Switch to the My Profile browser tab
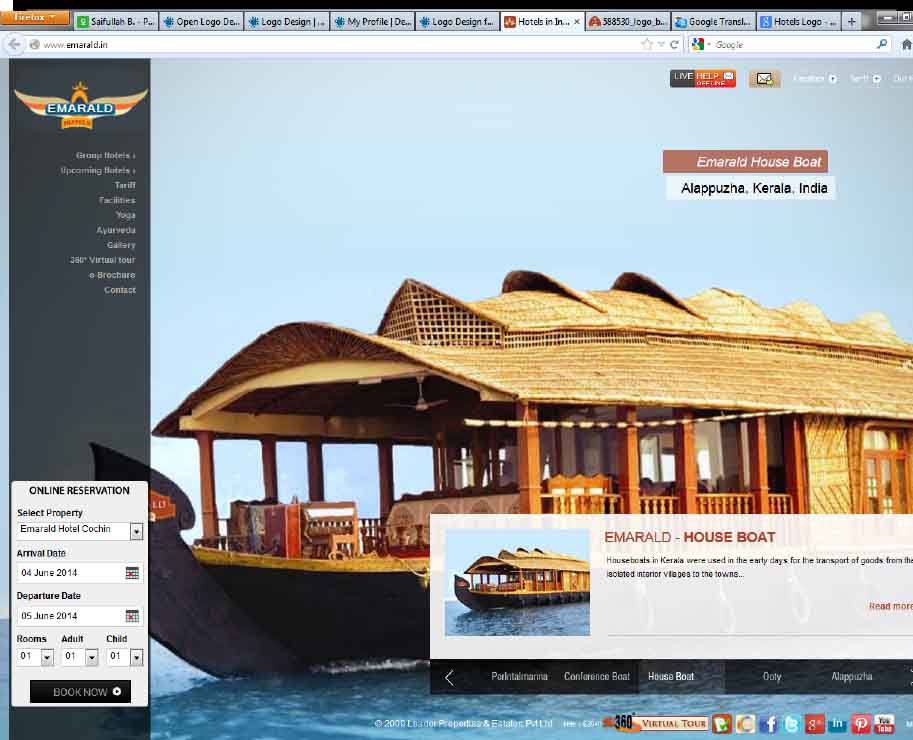Viewport: 913px width, 740px height. (x=373, y=22)
